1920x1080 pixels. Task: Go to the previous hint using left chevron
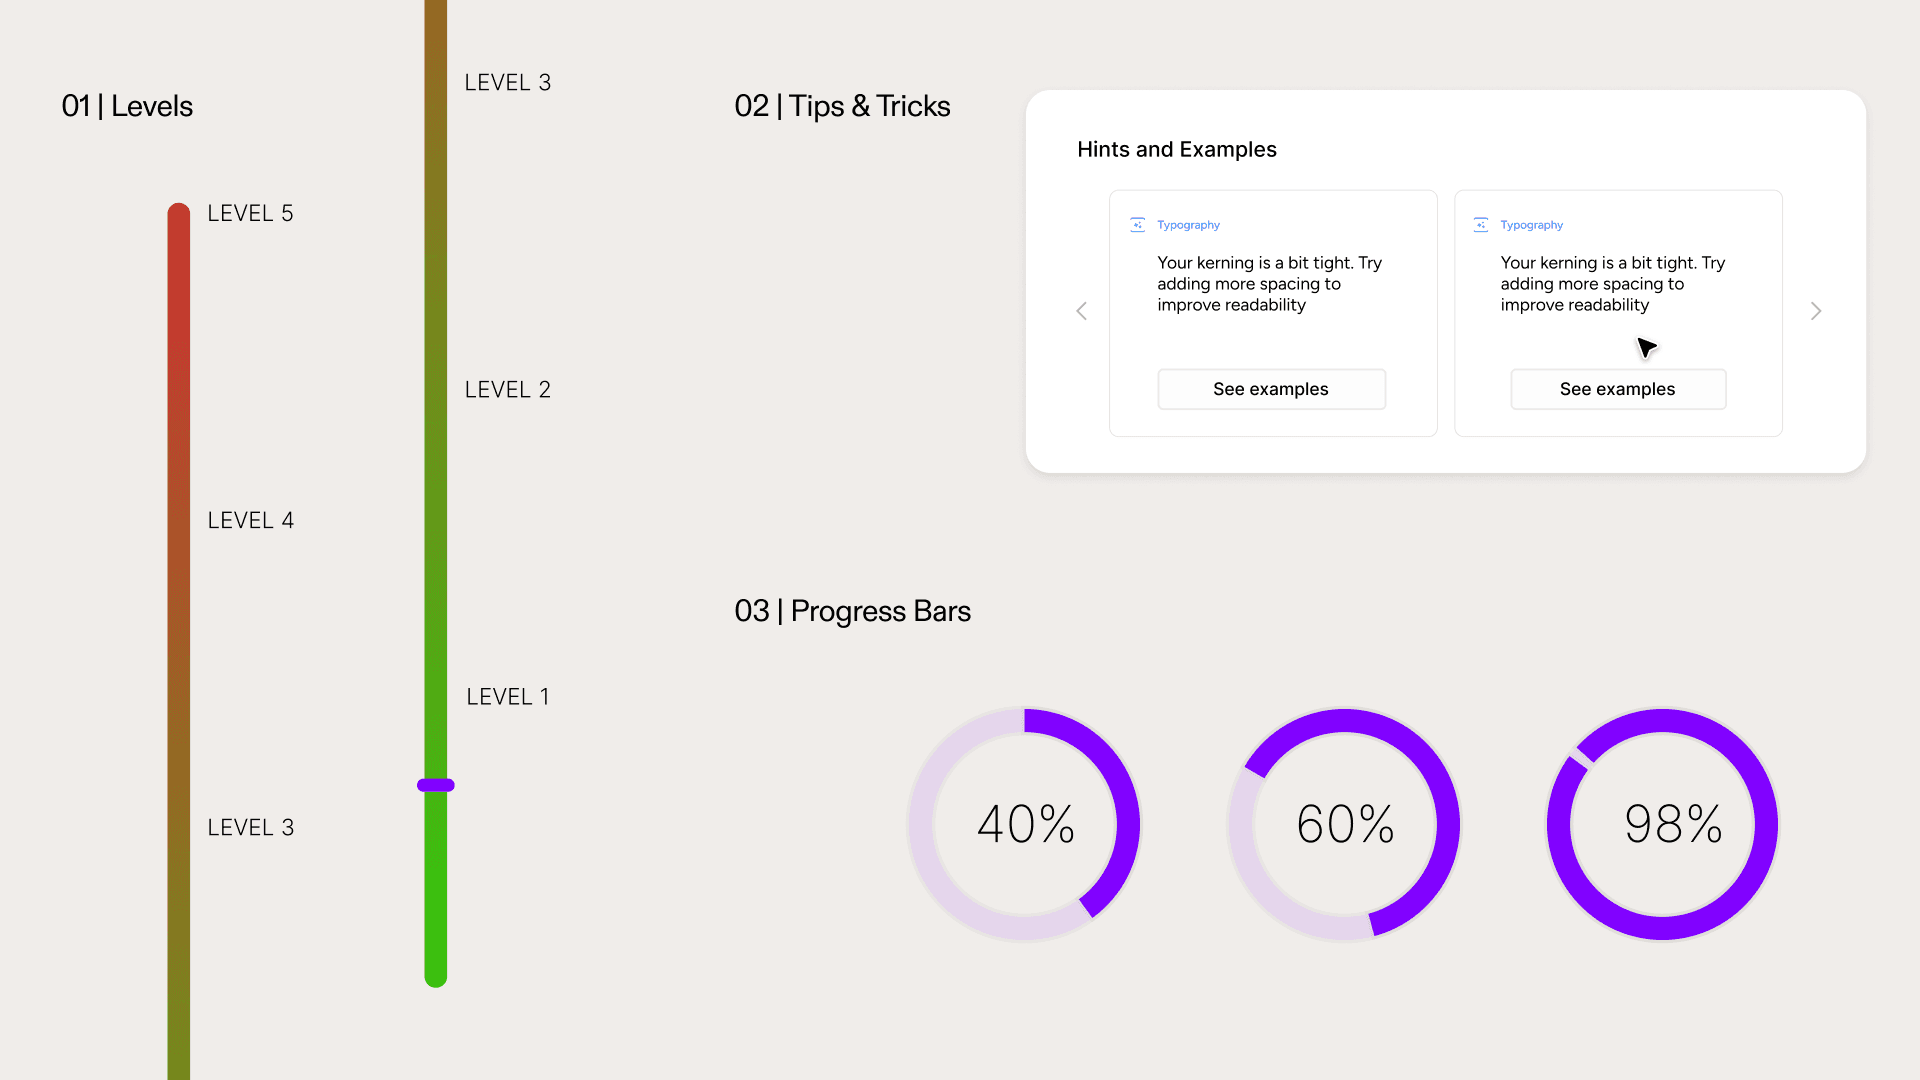[1081, 311]
